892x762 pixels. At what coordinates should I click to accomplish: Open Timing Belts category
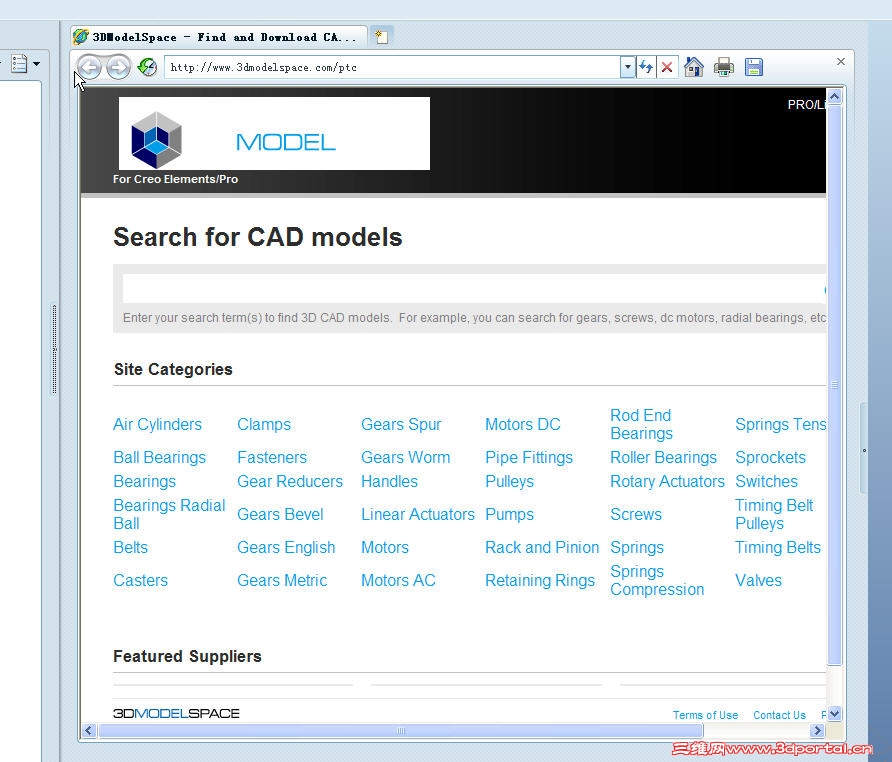tap(778, 547)
